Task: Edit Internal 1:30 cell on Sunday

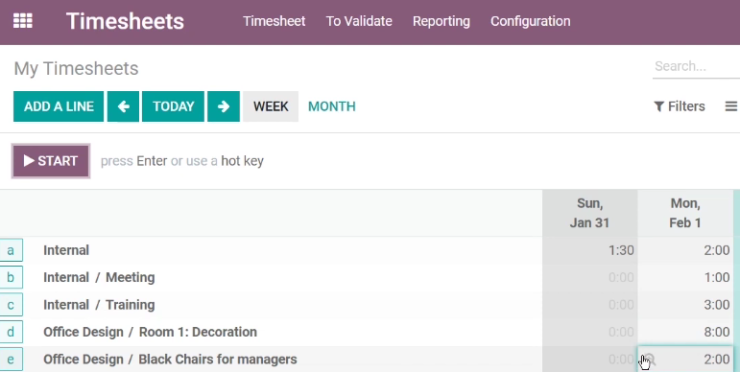Action: pos(590,250)
